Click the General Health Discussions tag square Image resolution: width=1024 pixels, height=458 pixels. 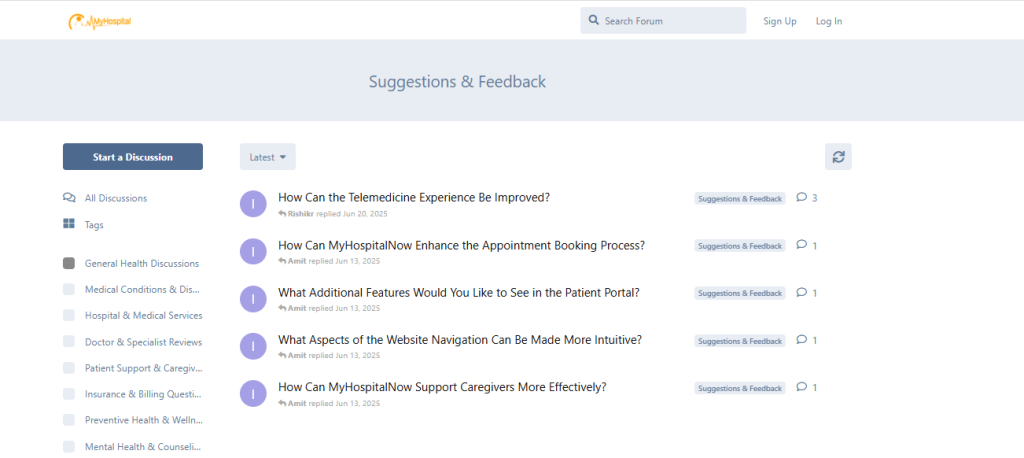(x=69, y=263)
